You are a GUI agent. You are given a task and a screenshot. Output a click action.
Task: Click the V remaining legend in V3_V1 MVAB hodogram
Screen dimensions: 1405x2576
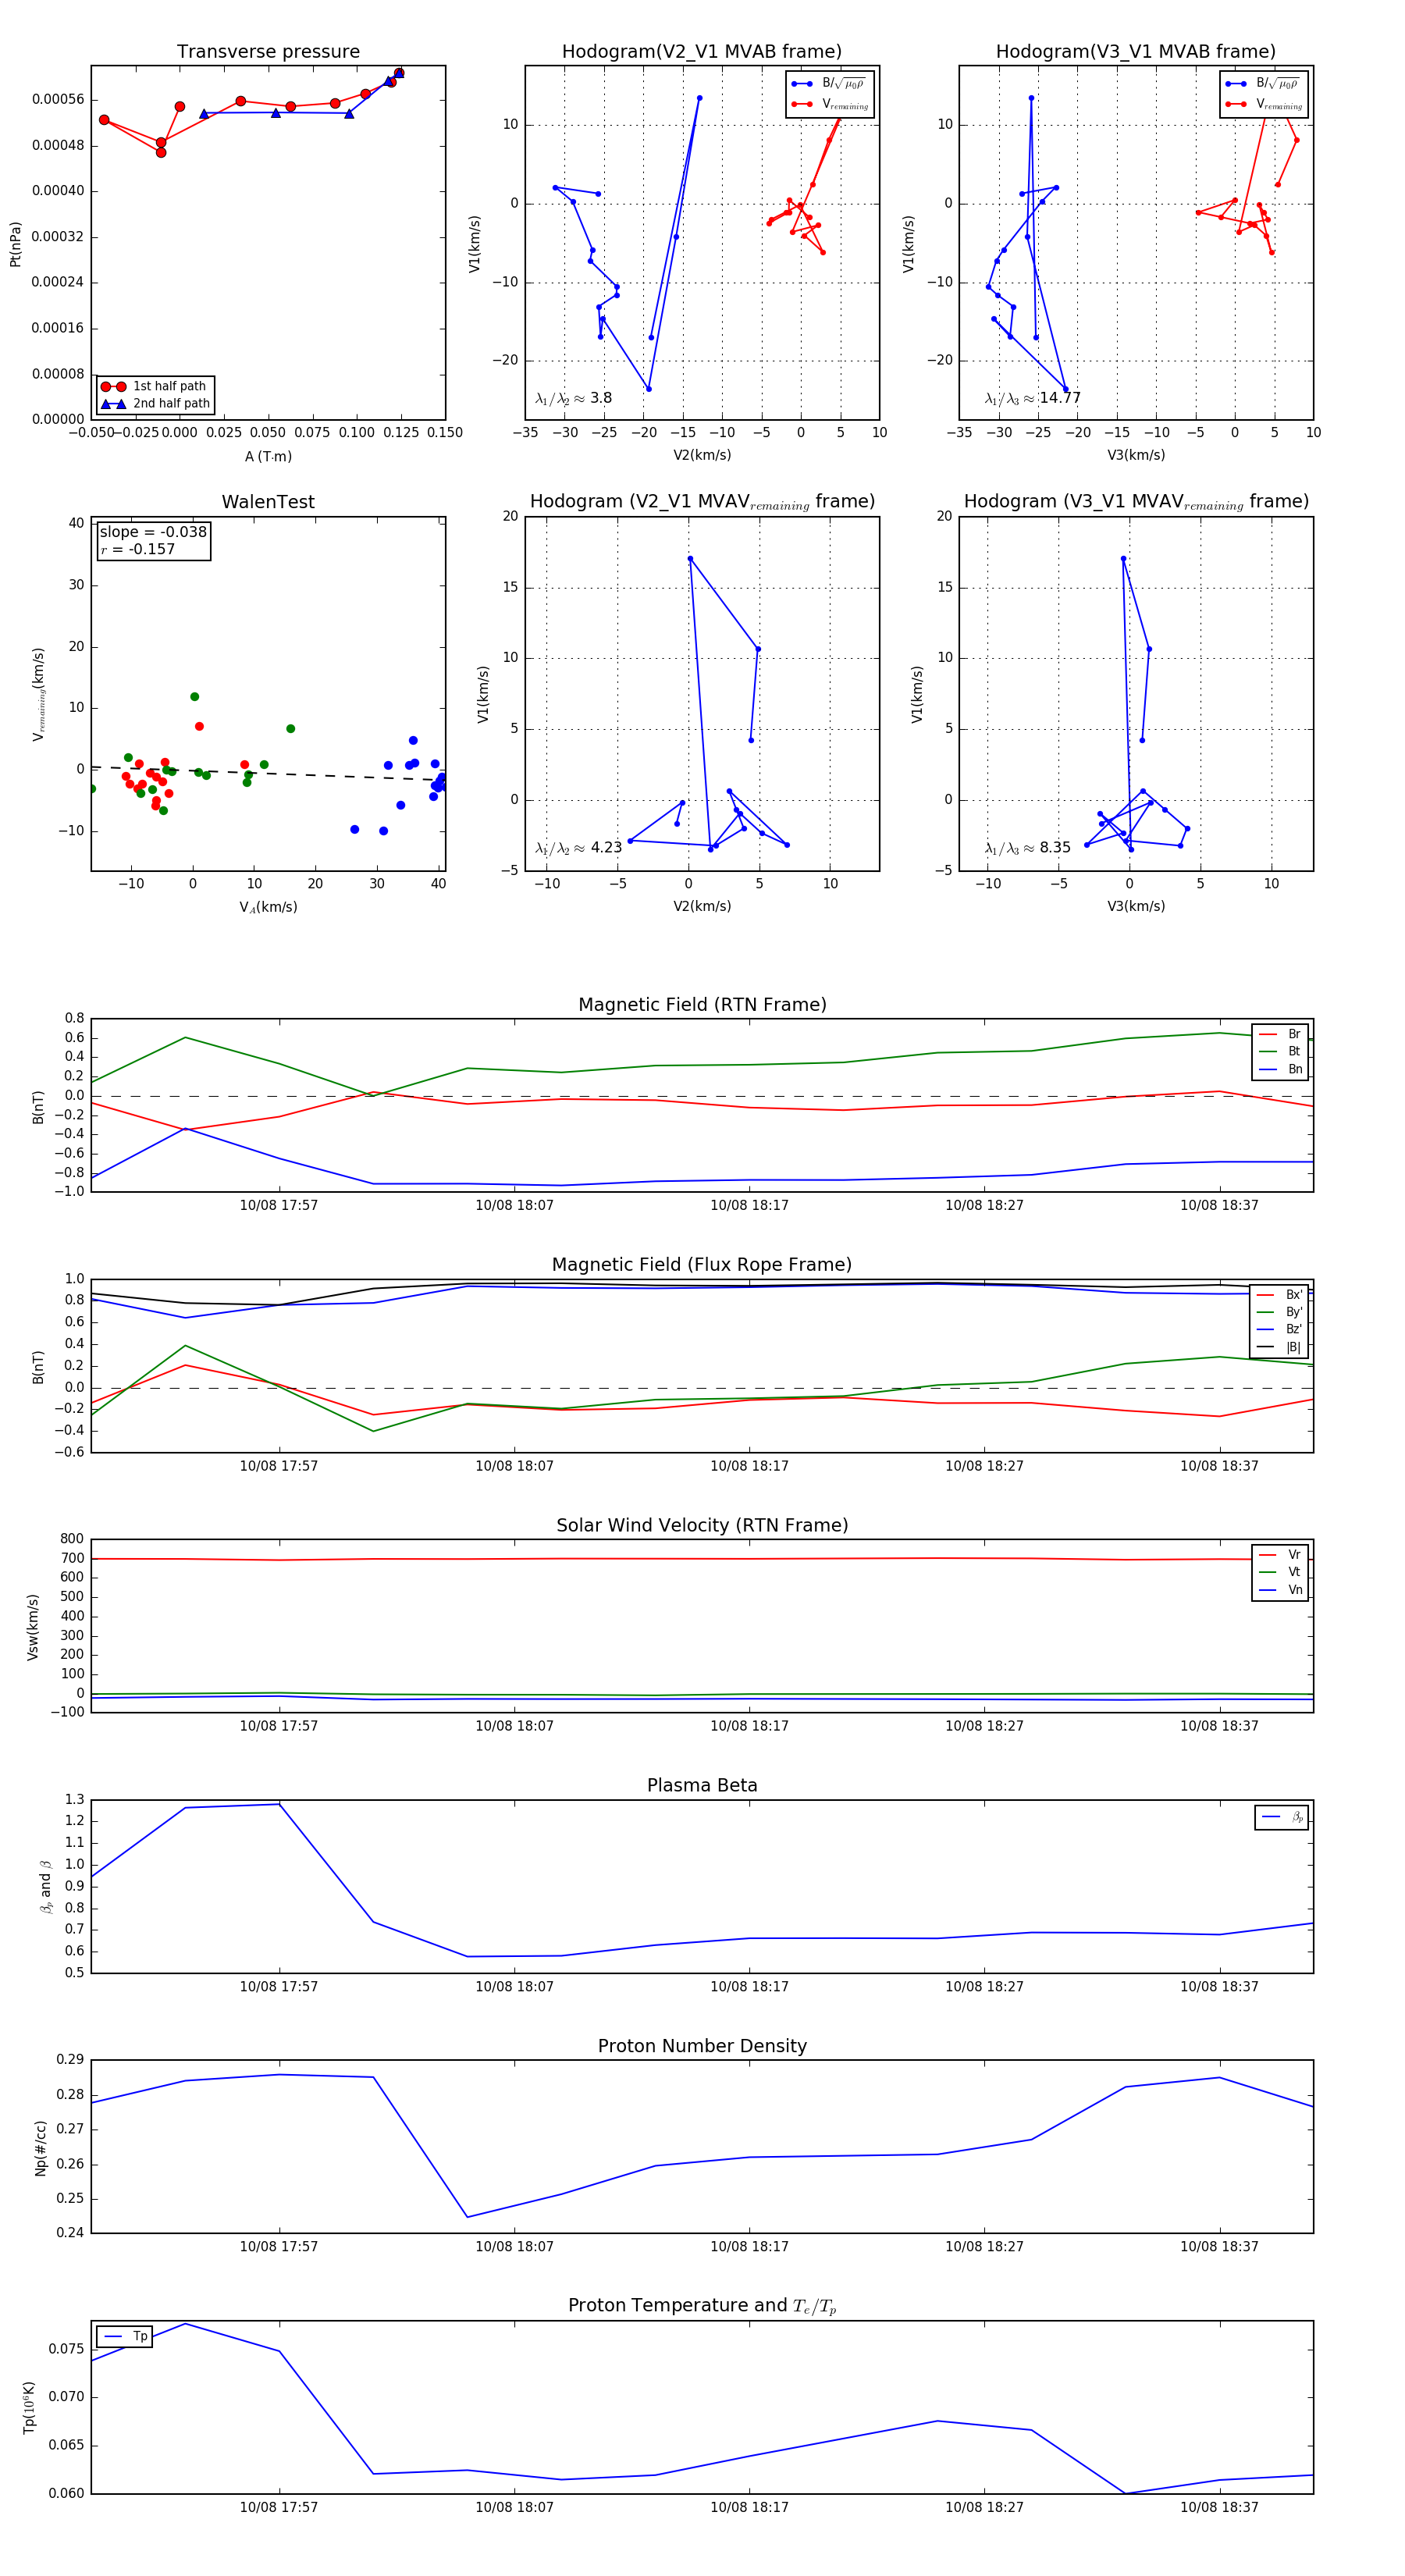1263,104
